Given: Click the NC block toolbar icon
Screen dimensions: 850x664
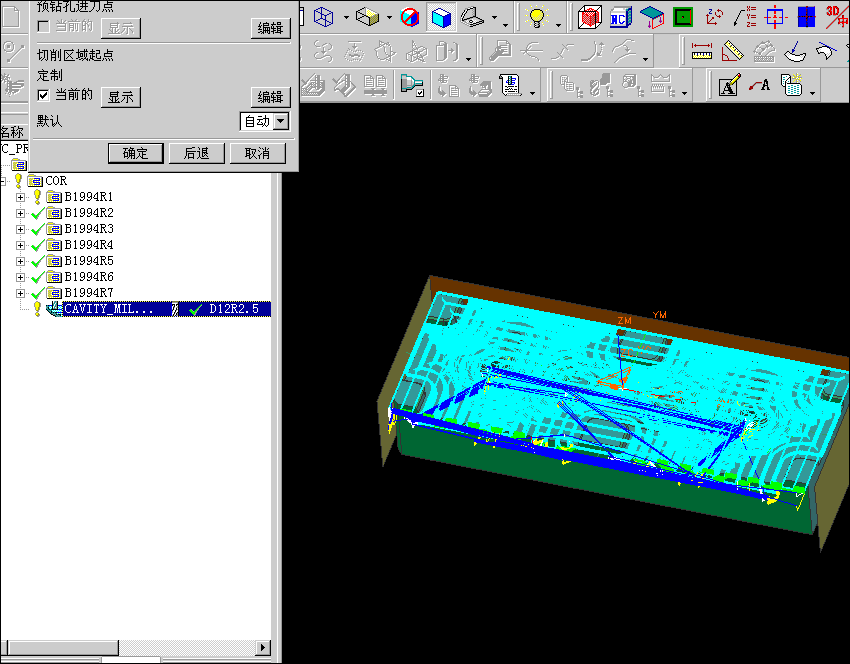Looking at the screenshot, I should pos(619,17).
